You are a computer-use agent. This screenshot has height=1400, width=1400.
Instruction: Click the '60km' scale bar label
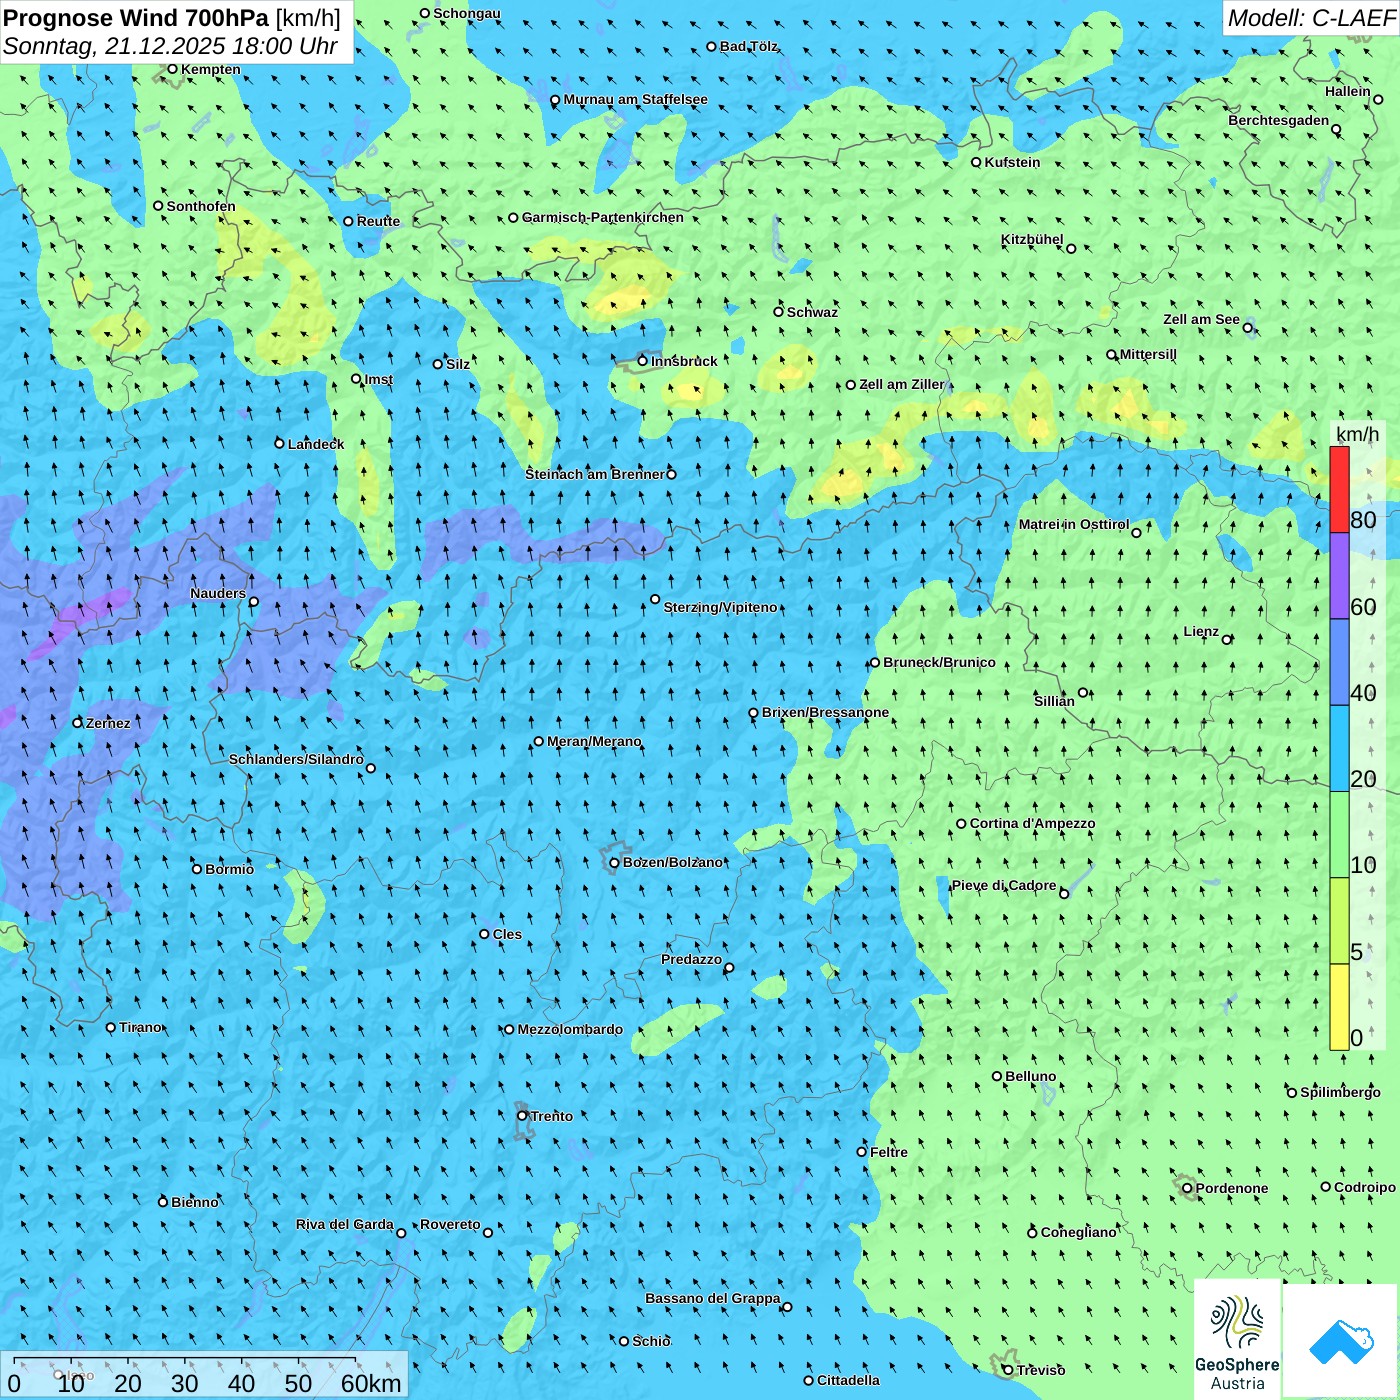point(371,1383)
